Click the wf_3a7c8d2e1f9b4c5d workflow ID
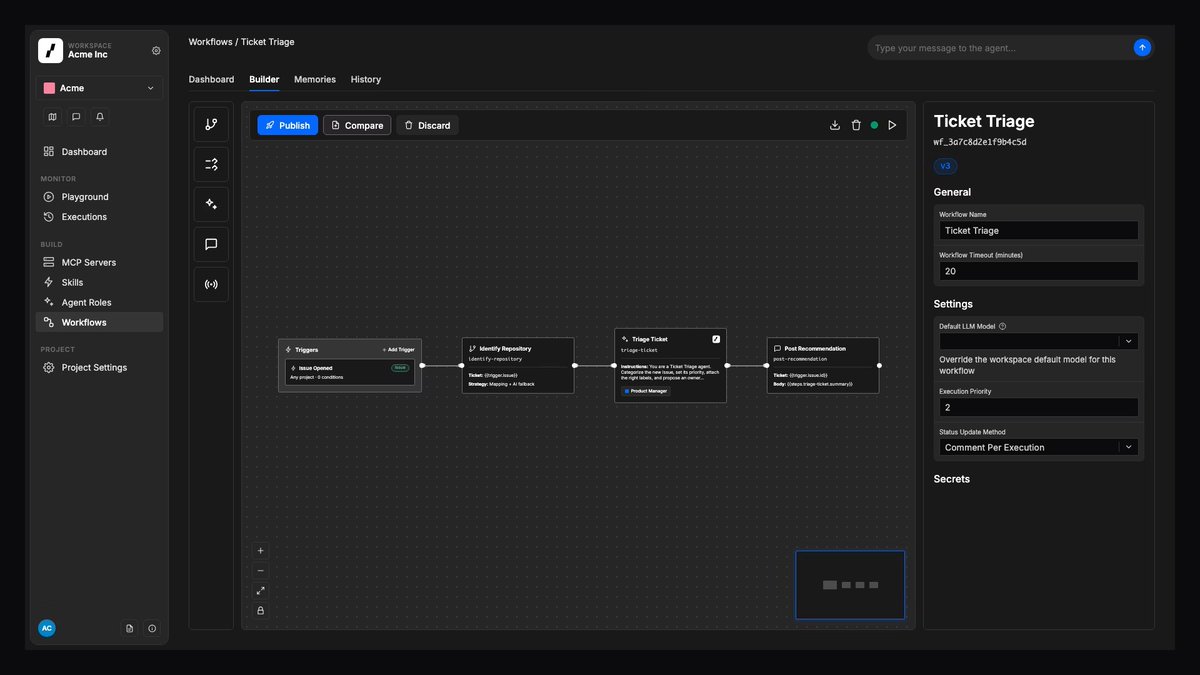 coord(980,143)
